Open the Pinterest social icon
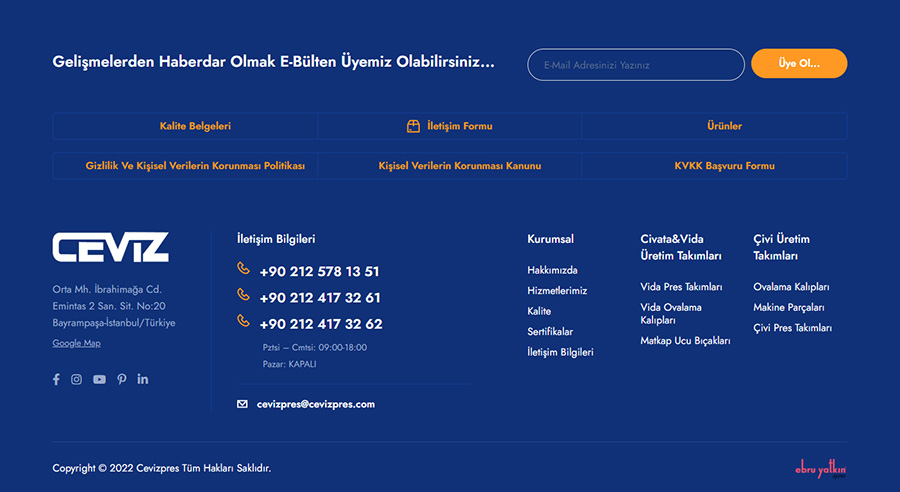 click(x=121, y=379)
